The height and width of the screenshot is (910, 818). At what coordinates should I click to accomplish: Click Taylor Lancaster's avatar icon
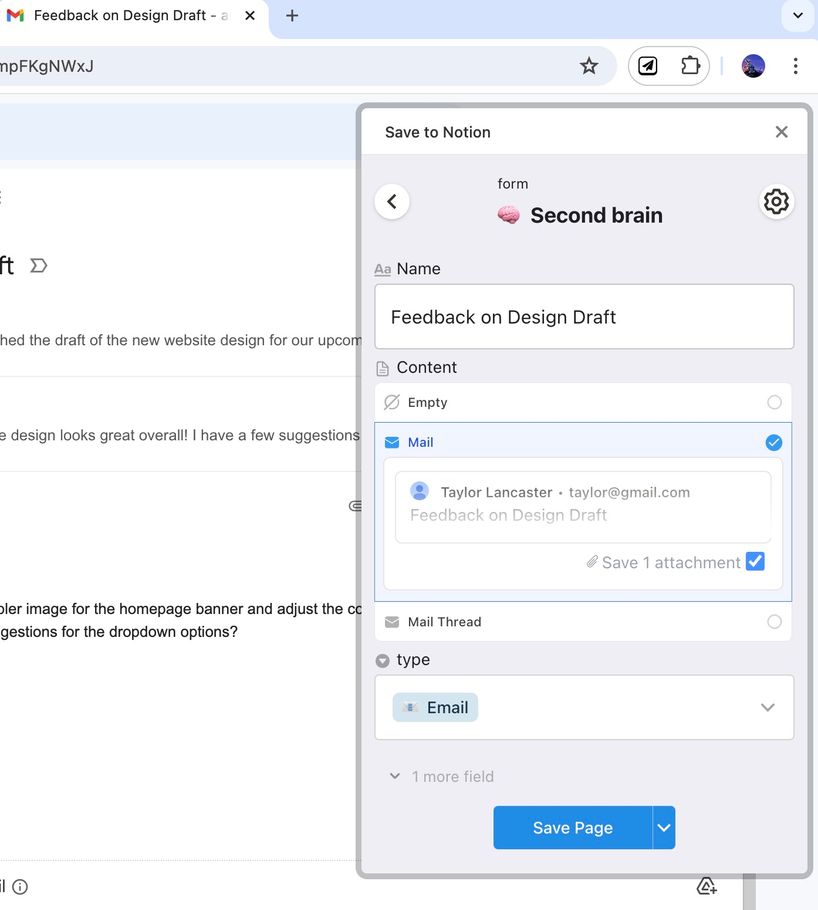pyautogui.click(x=419, y=491)
